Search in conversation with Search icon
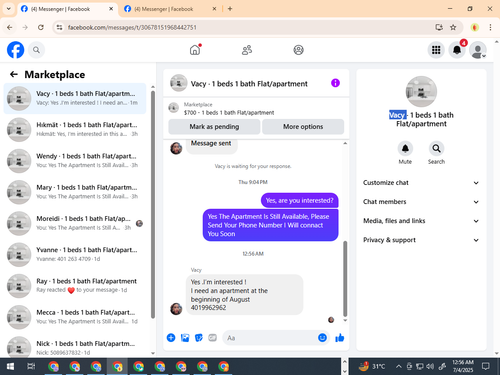 436,148
